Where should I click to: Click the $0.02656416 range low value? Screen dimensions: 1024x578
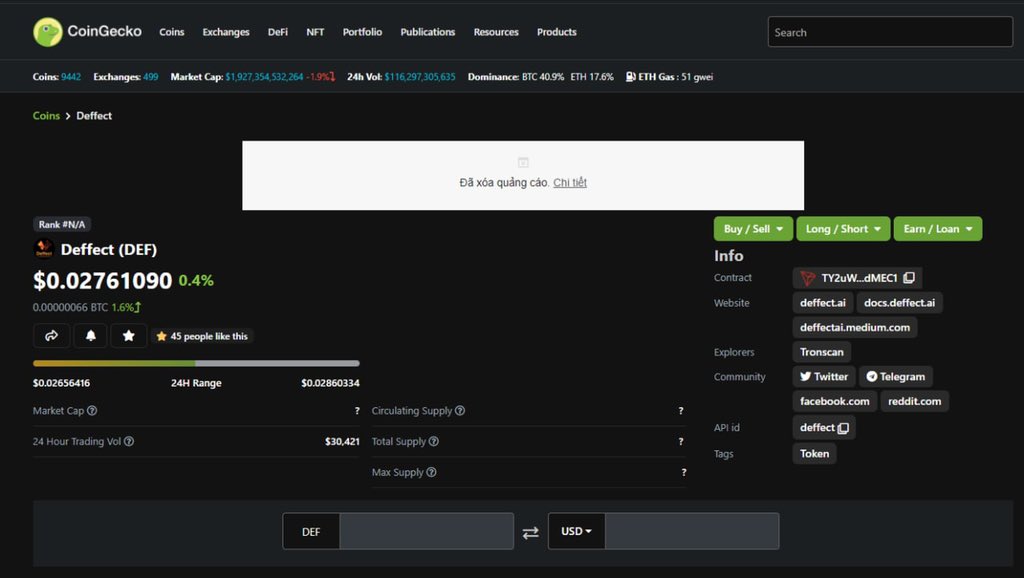[x=61, y=383]
